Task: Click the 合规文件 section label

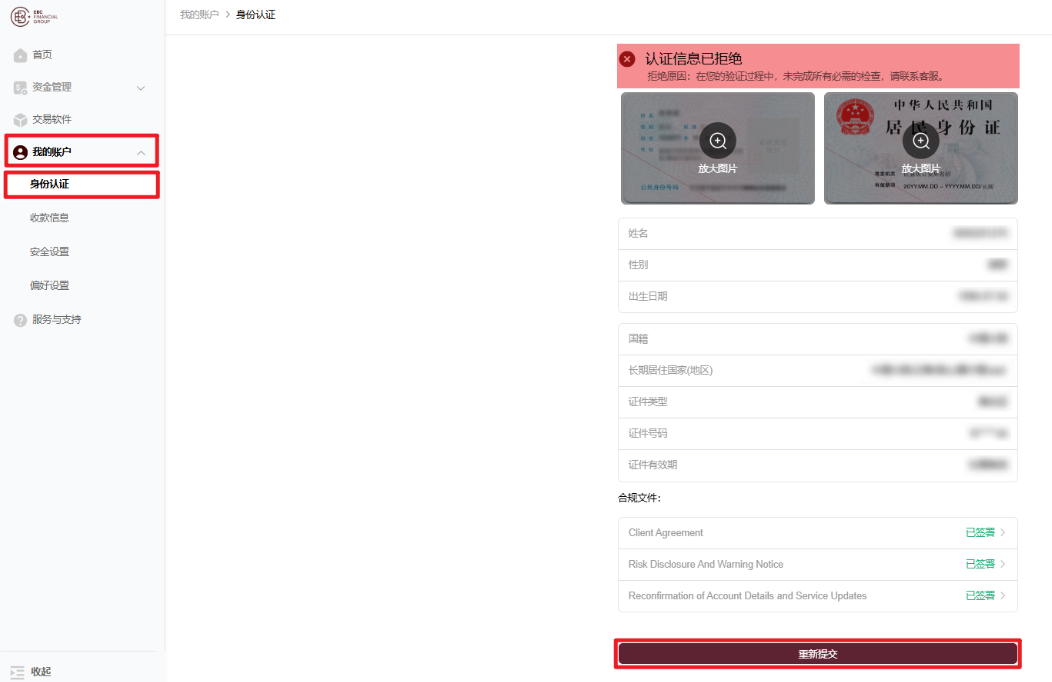Action: pos(639,498)
